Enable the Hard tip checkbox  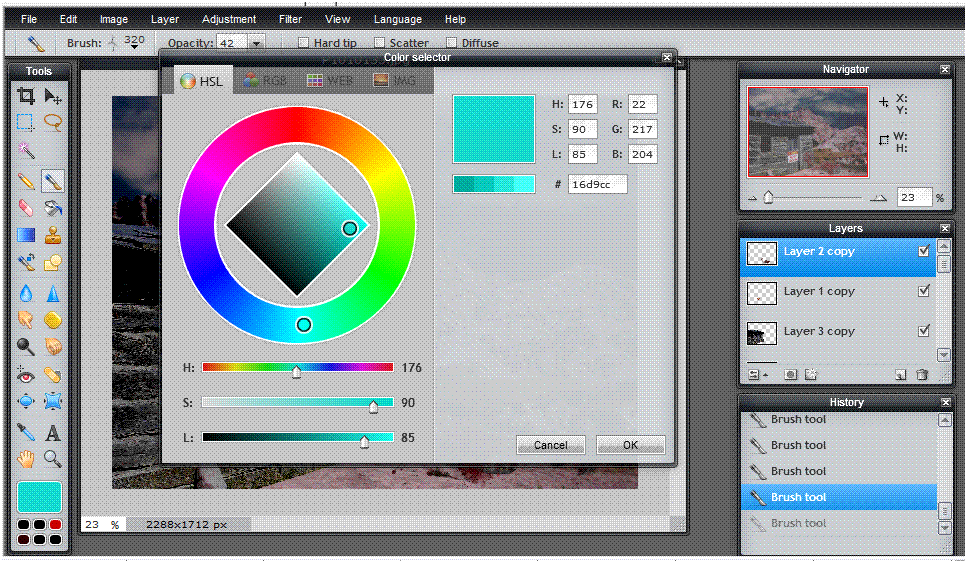tap(303, 43)
